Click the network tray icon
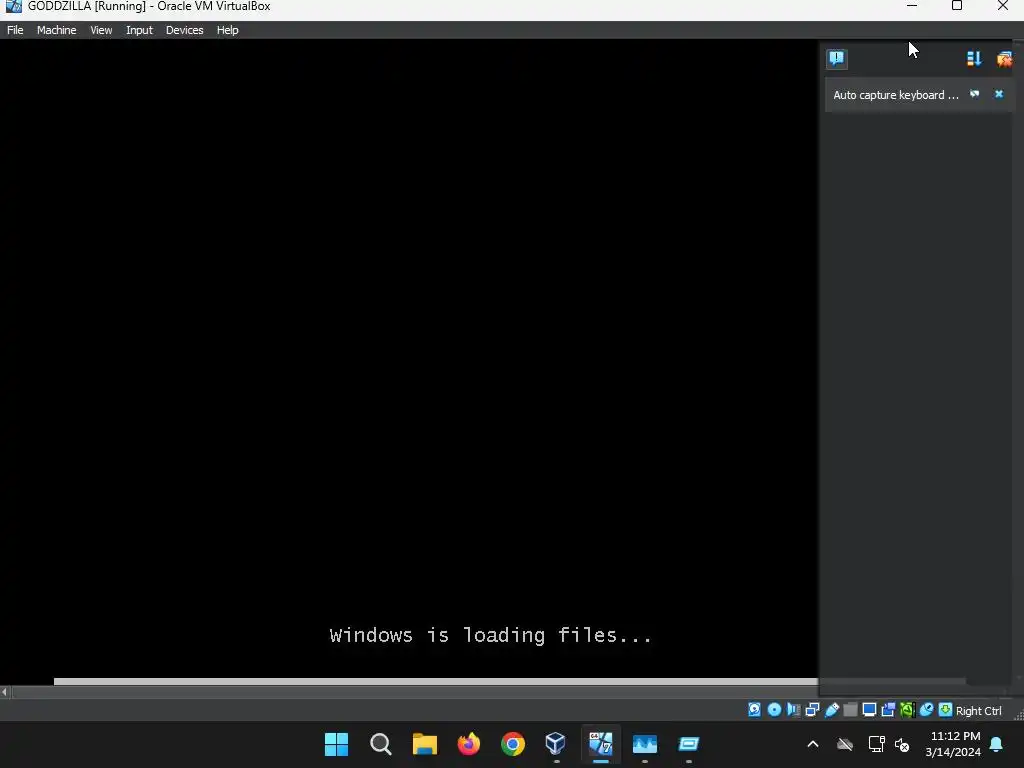Screen dimensions: 1024x768 tap(876, 744)
